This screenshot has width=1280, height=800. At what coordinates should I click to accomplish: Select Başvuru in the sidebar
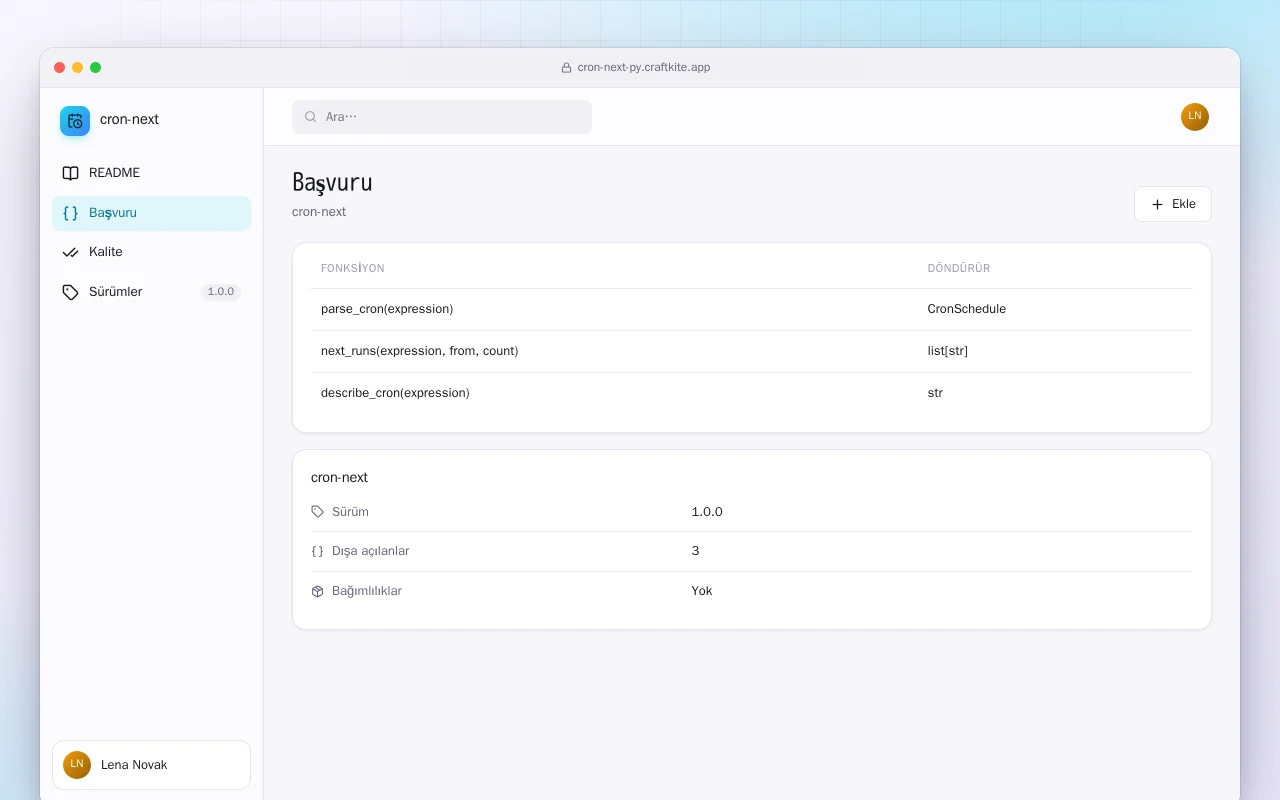151,213
